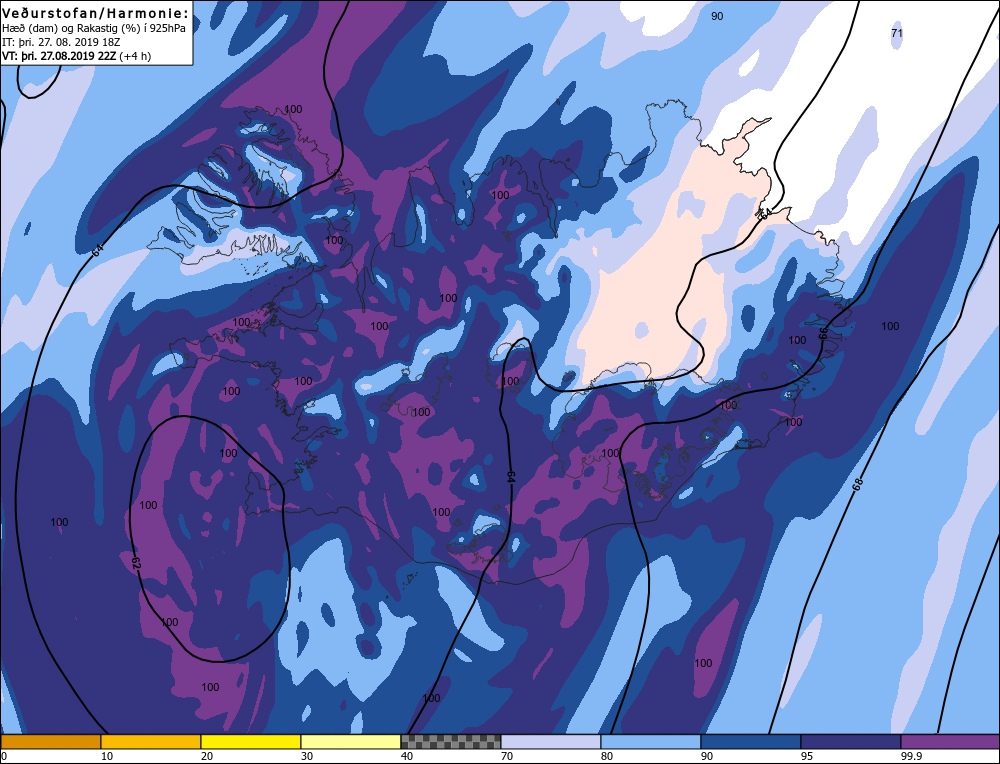Click the 'Veðurstofan/Harmonie:' title text
Screen dimensions: 1000x764
click(95, 13)
